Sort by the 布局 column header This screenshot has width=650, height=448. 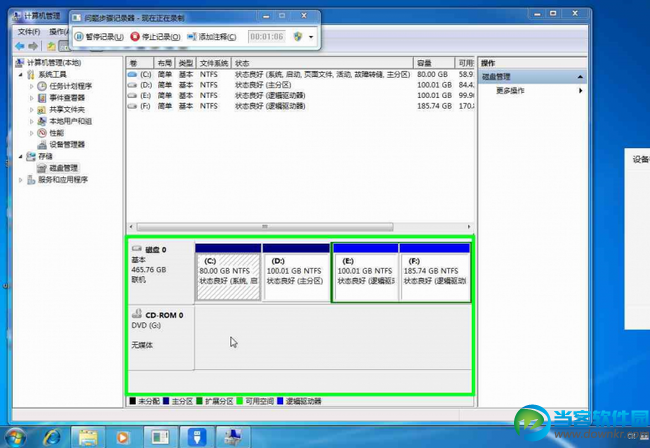pyautogui.click(x=165, y=63)
